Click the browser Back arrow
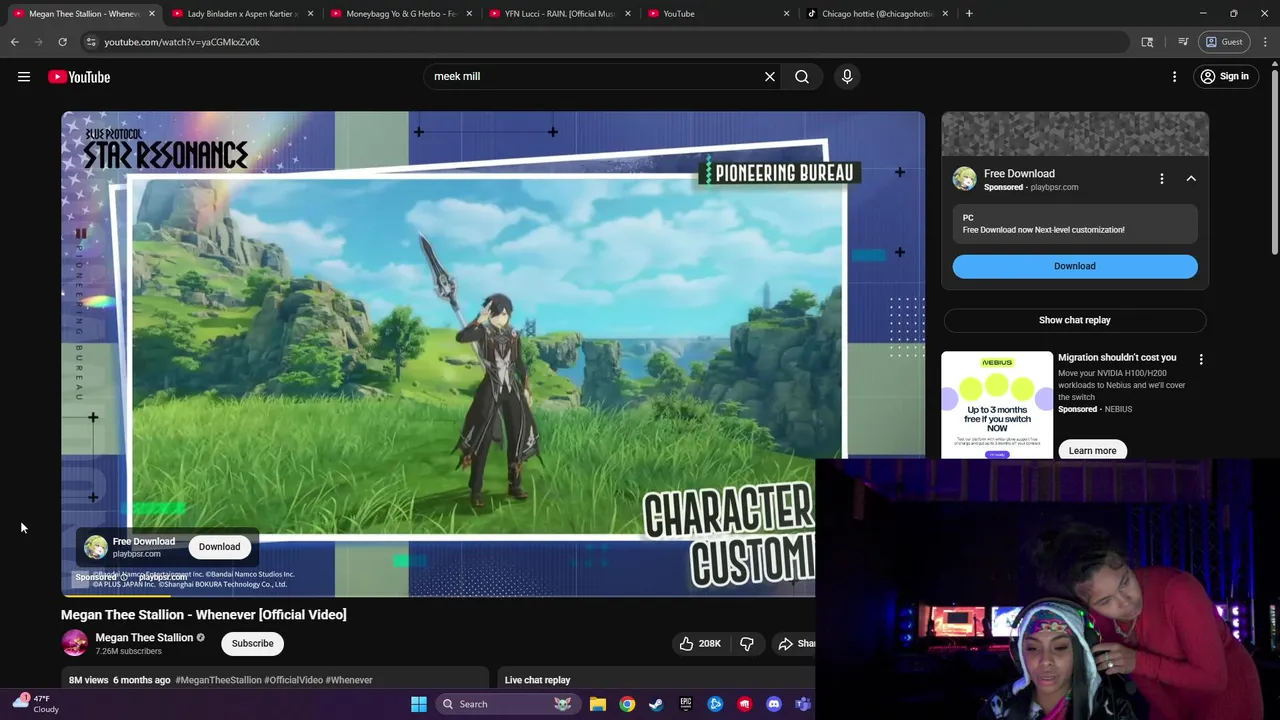This screenshot has width=1280, height=720. [x=15, y=42]
